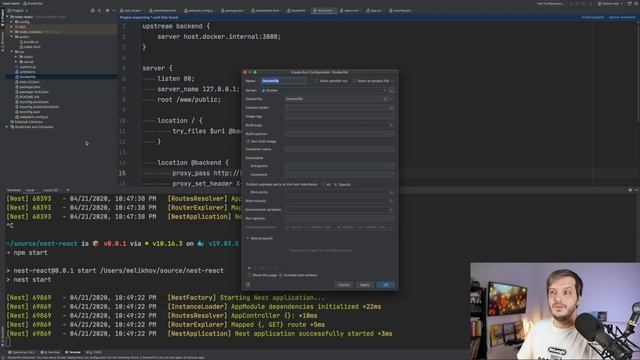
Task: Expand the server folder under src
Action: 16,62
